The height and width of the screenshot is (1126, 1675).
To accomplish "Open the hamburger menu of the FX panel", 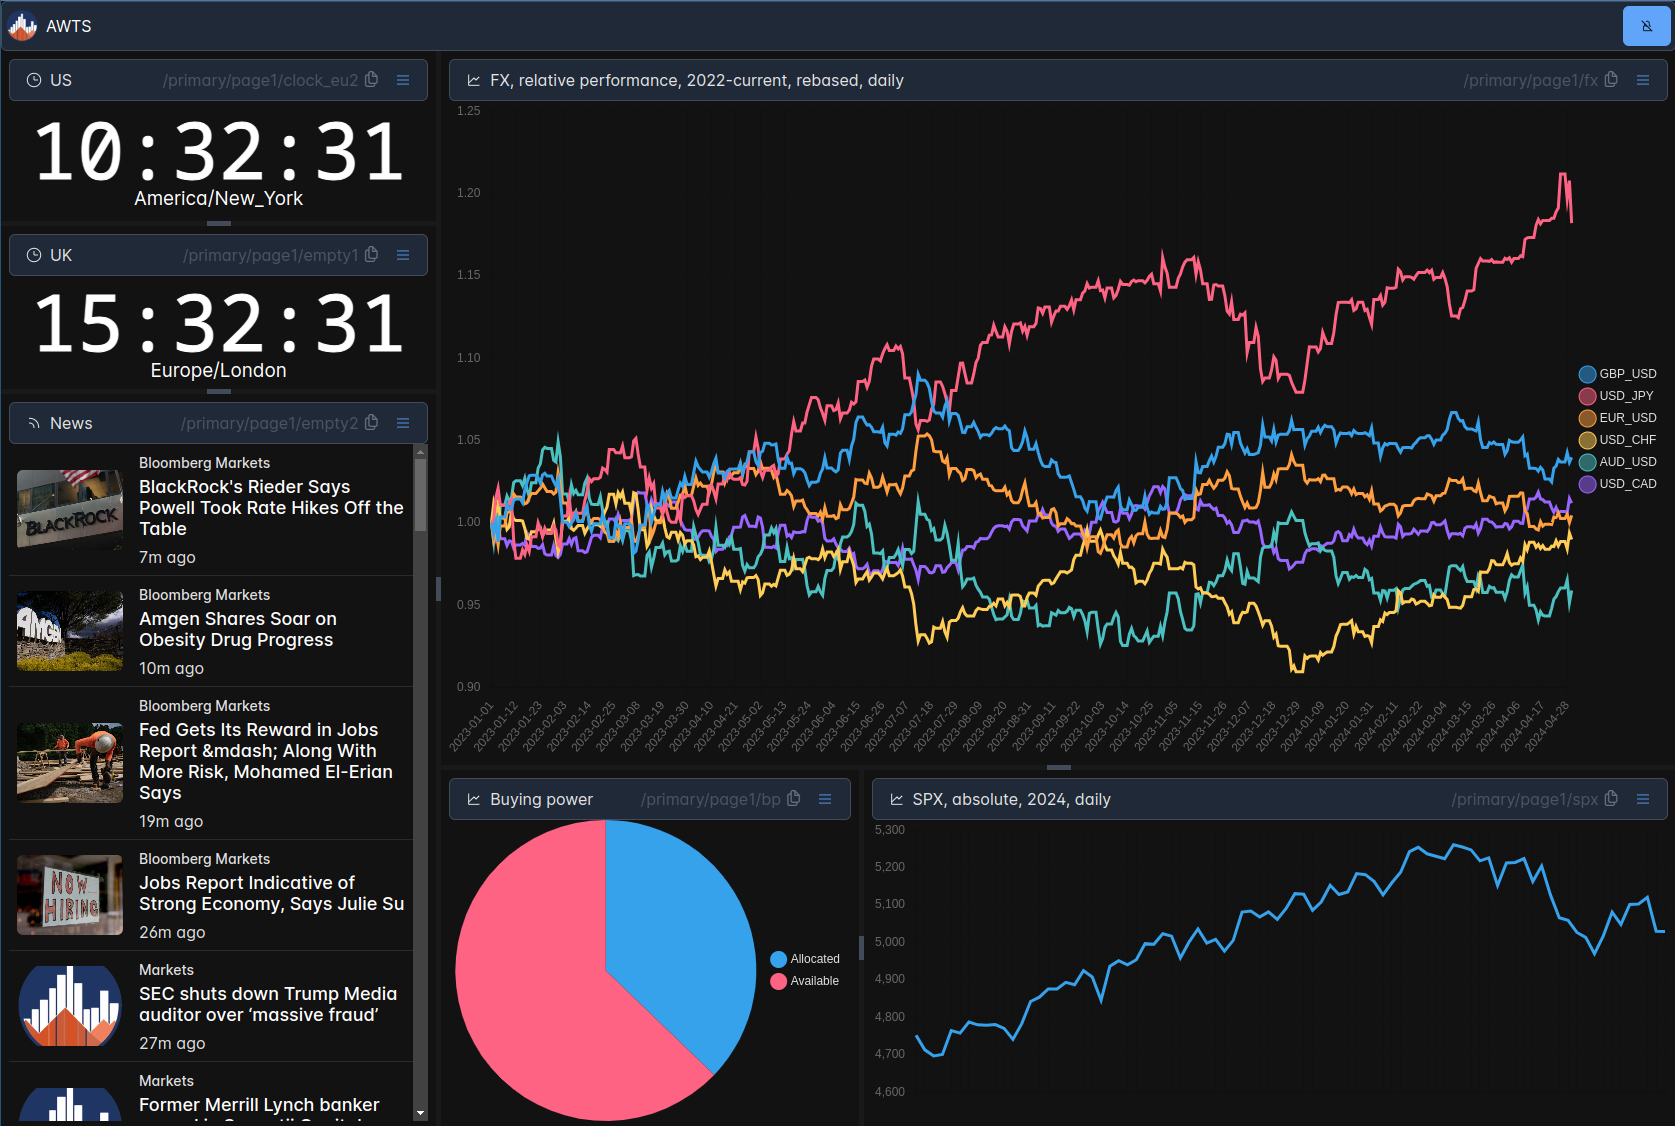I will pyautogui.click(x=1644, y=80).
